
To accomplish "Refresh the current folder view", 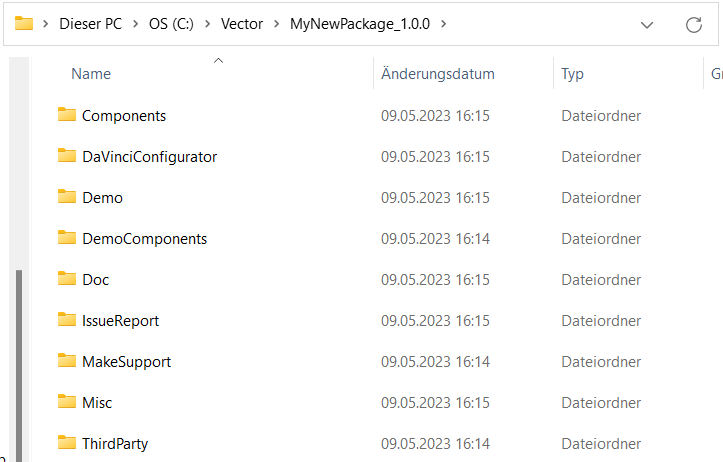I will [x=693, y=24].
